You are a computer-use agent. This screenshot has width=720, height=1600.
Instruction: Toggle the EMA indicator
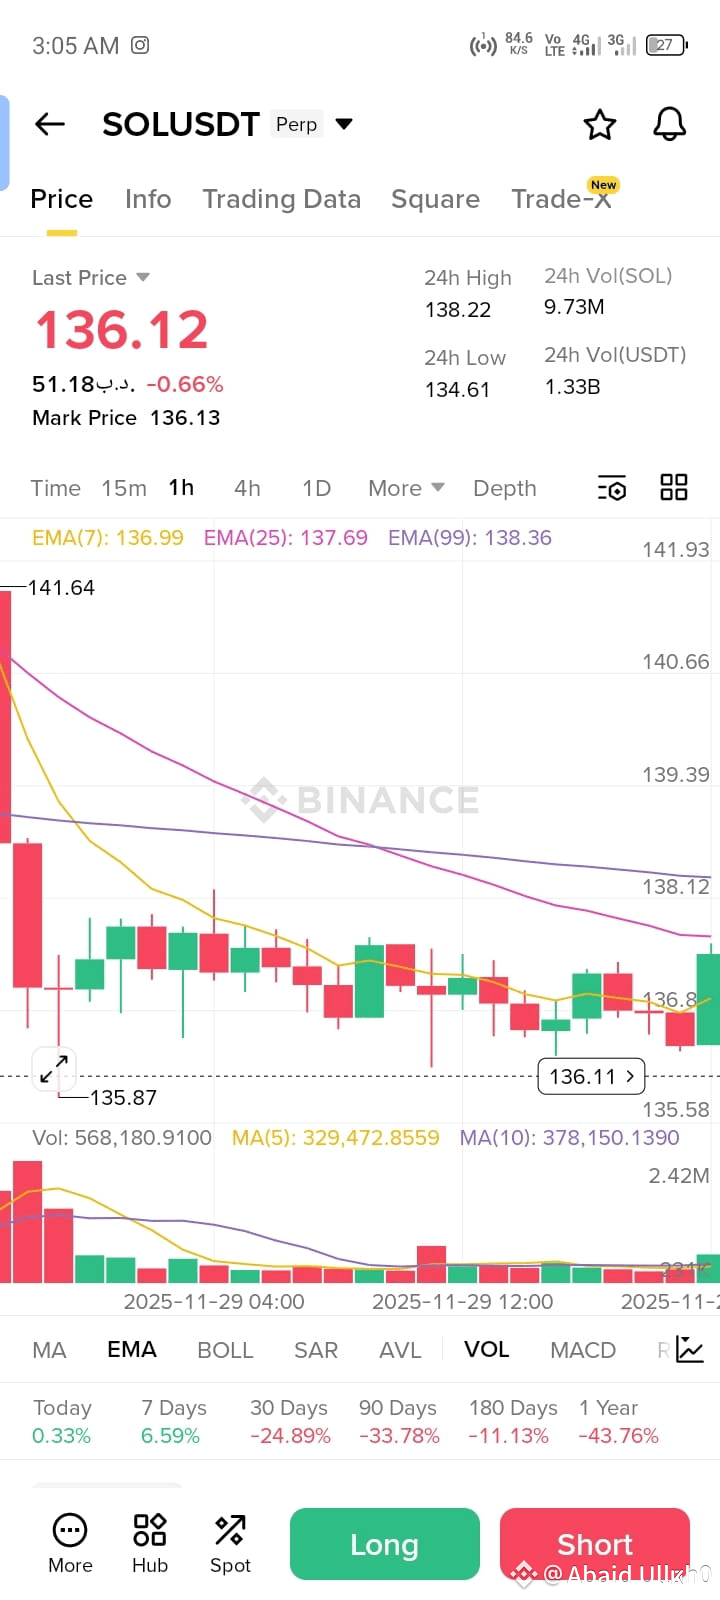(x=132, y=1350)
